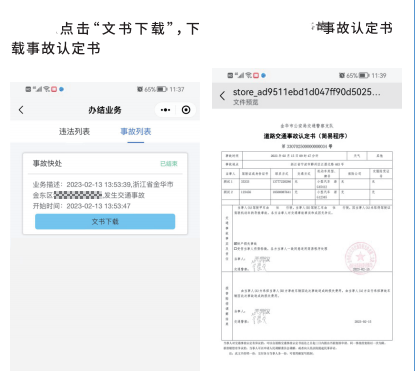415x371 pixels.
Task: Tap the circular close target icon in 办结业务 header
Action: click(186, 110)
